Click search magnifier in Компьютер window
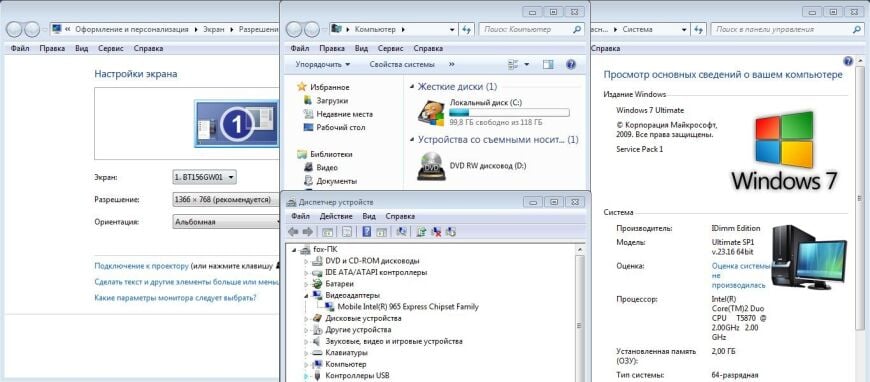Screen dimensions: 870x382 point(577,29)
